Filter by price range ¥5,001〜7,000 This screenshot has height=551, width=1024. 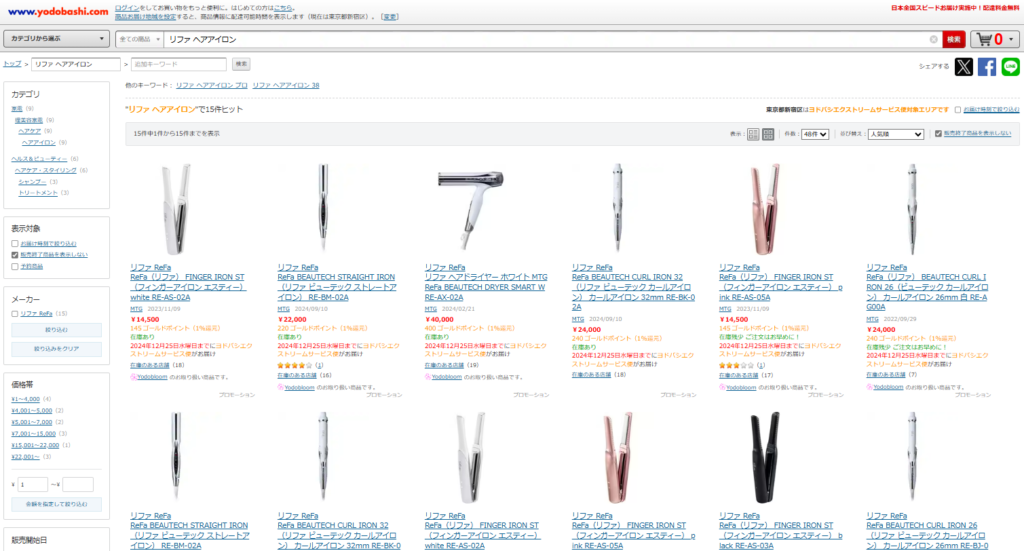coord(31,422)
